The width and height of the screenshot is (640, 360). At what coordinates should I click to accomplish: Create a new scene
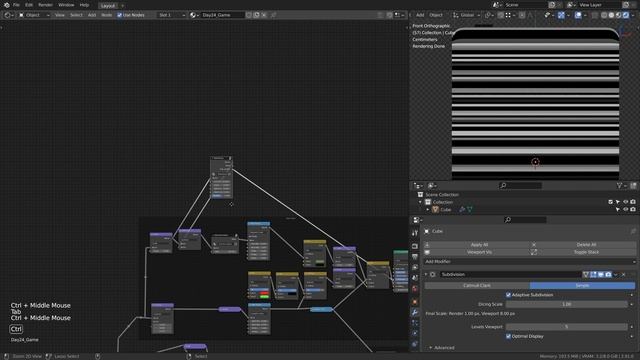[552, 5]
